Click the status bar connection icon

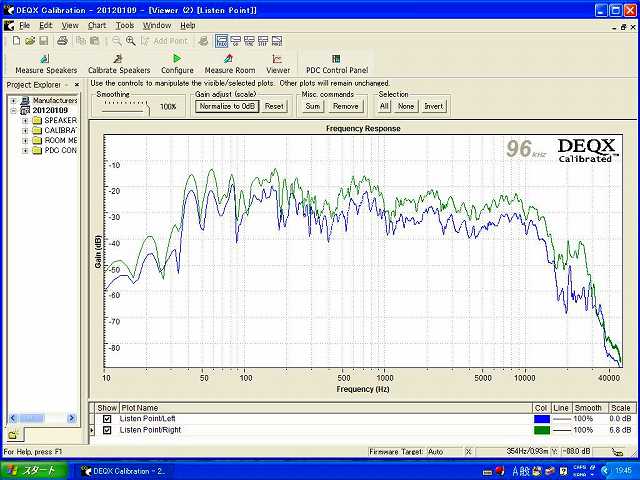618,452
